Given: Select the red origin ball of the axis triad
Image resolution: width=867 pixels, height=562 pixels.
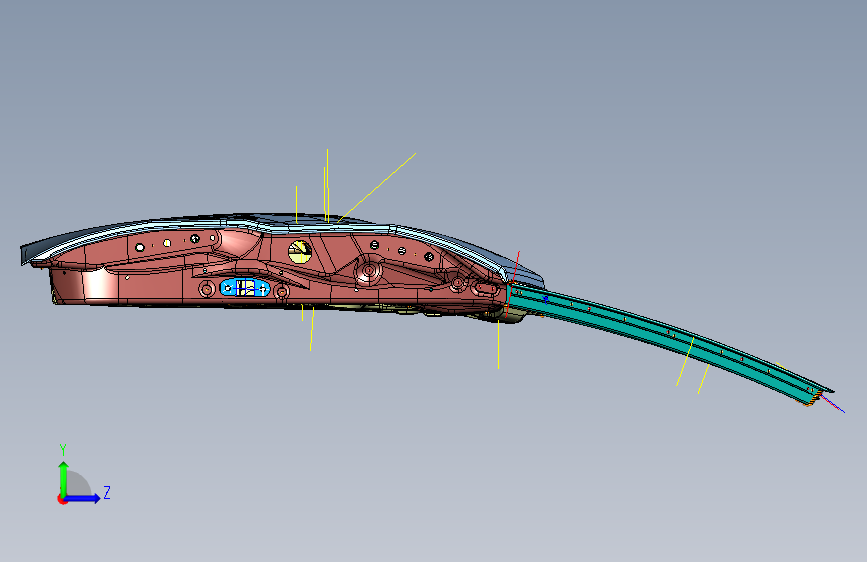Looking at the screenshot, I should (62, 499).
